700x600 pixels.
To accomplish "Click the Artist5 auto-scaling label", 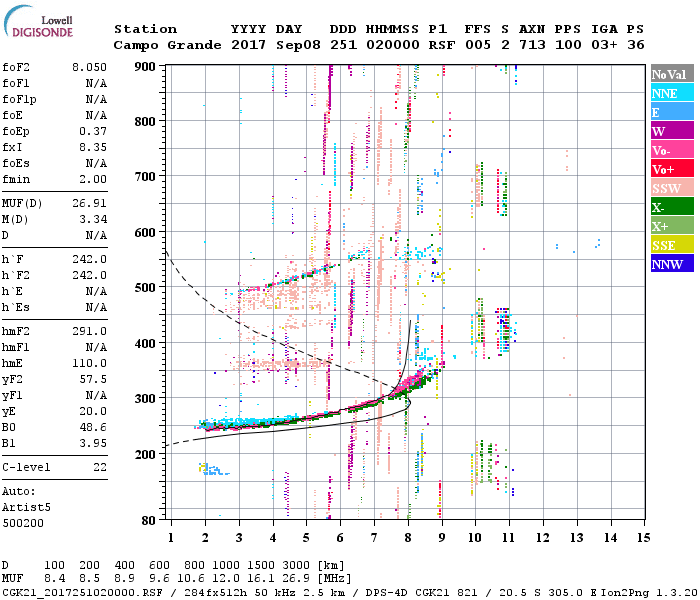I will point(24,507).
